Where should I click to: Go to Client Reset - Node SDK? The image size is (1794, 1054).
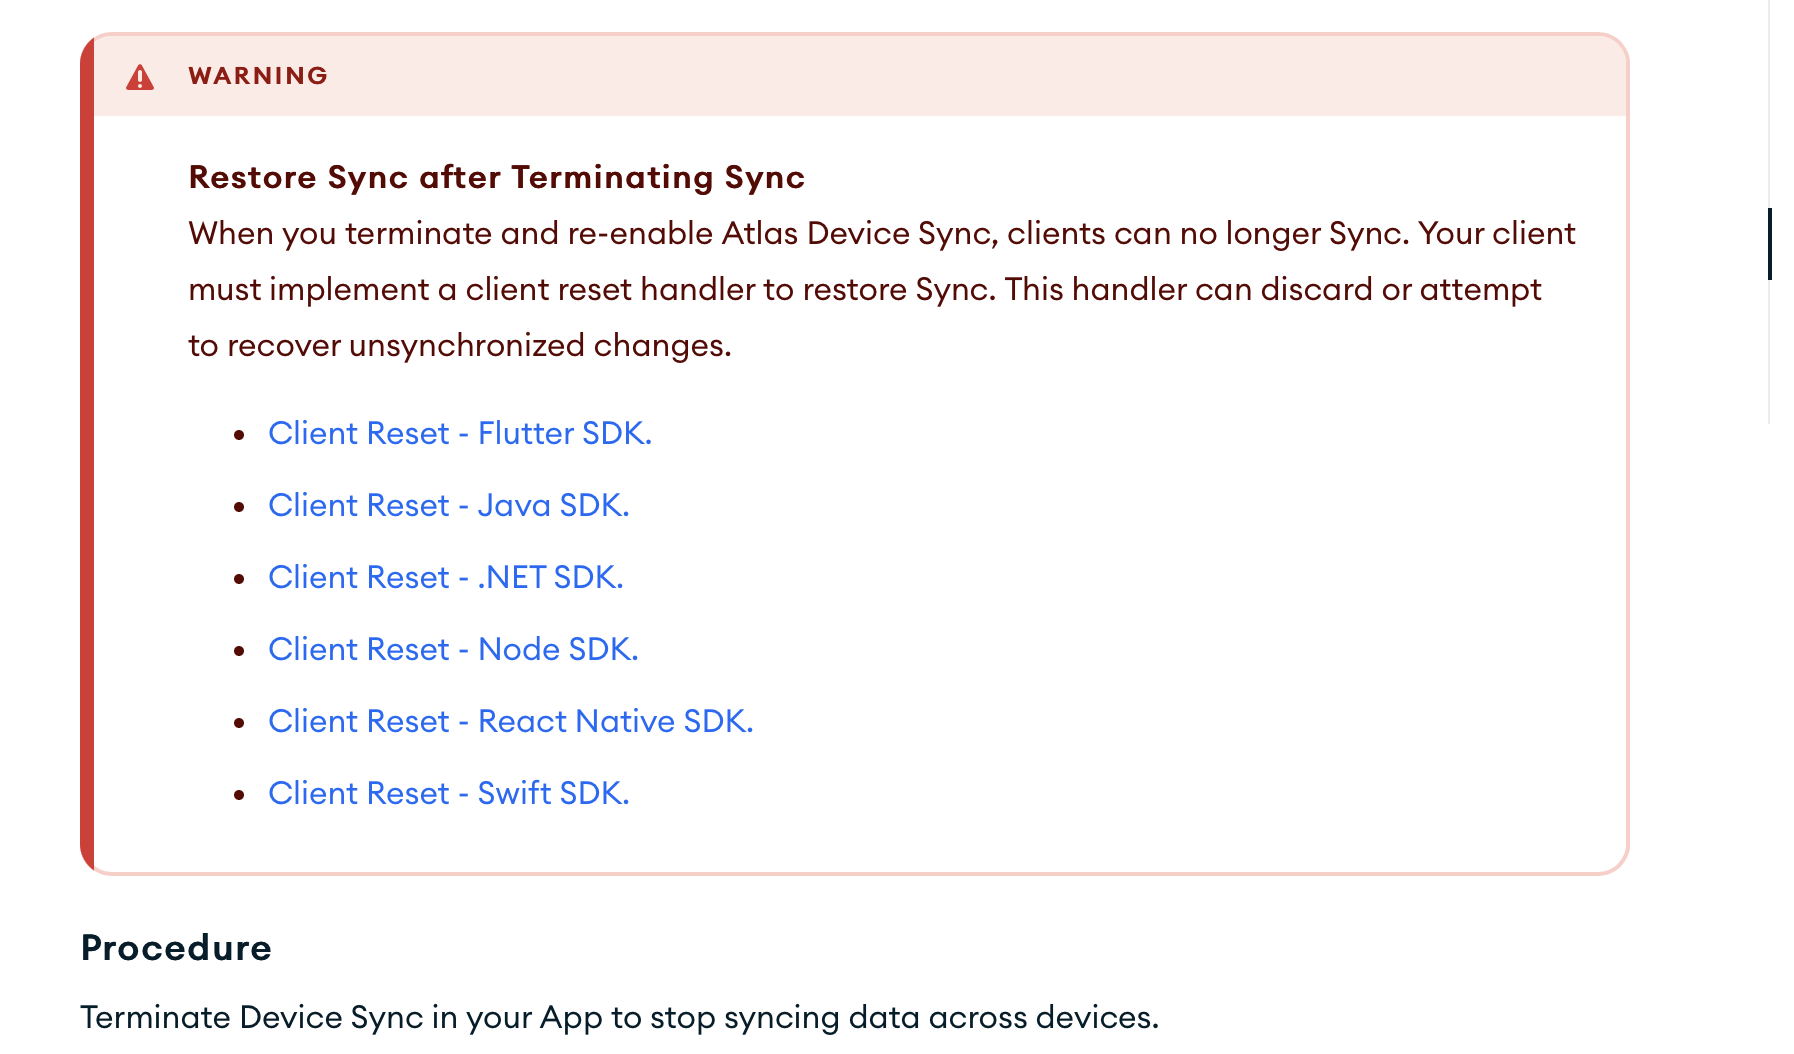point(453,649)
